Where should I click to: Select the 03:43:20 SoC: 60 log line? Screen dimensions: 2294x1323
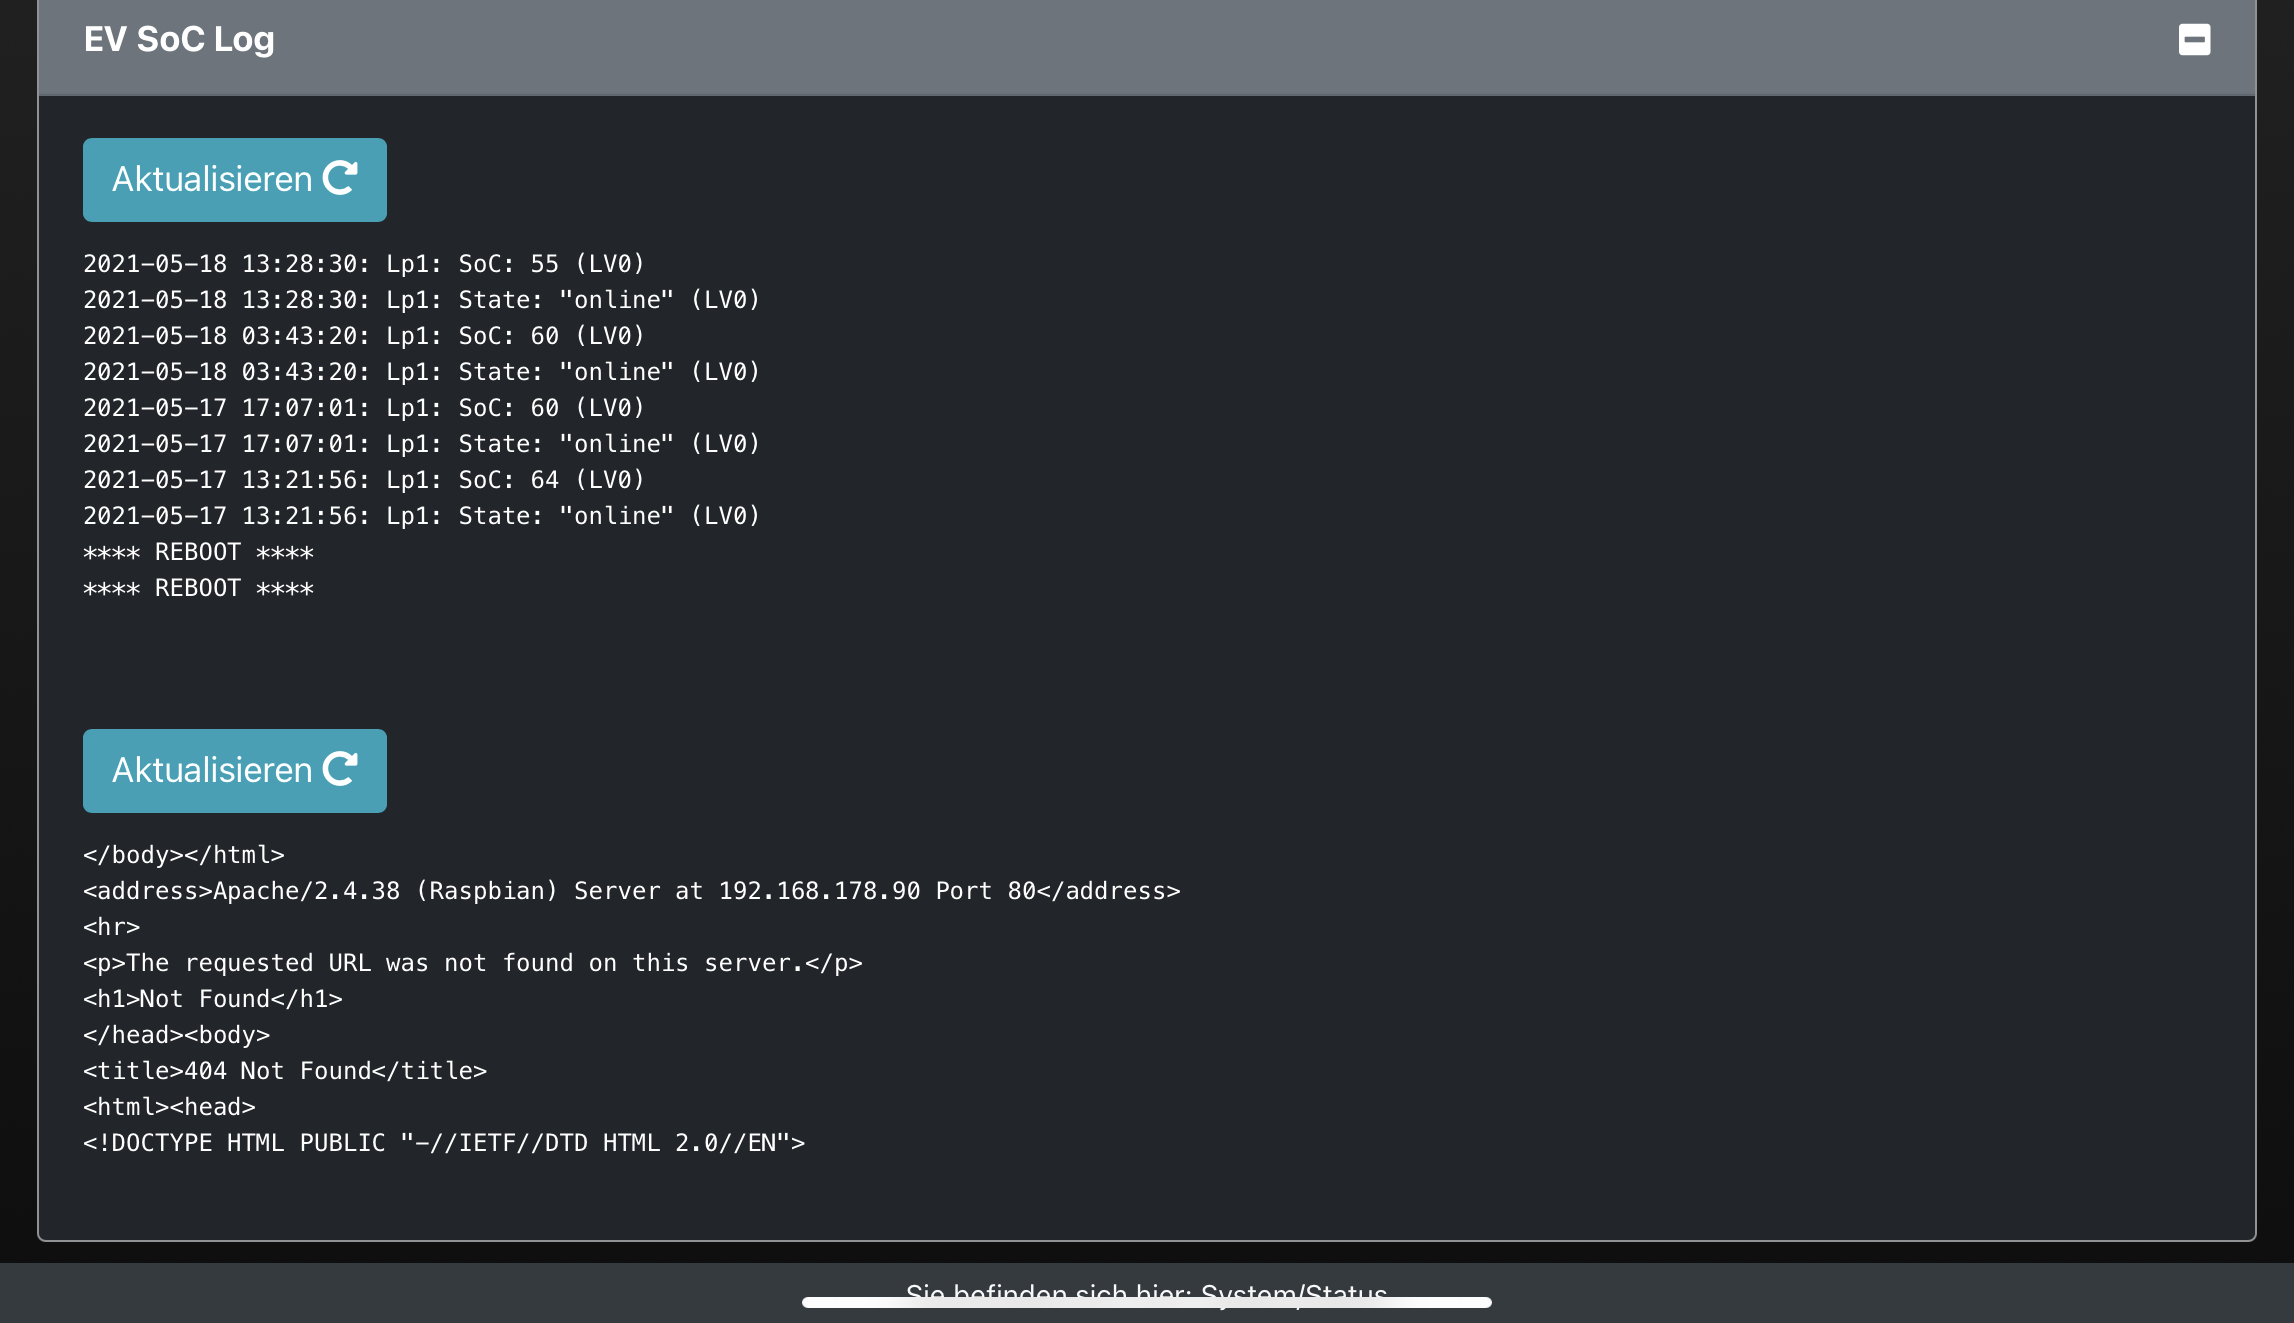[x=364, y=336]
